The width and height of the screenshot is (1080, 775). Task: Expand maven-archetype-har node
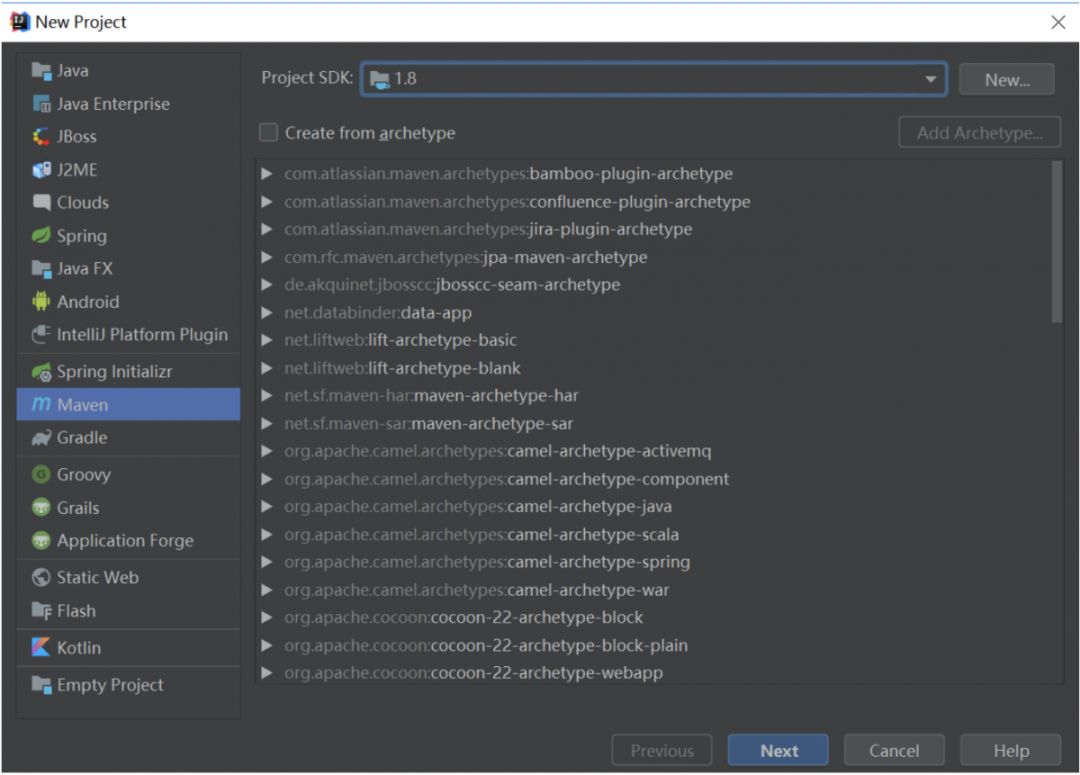[x=267, y=395]
